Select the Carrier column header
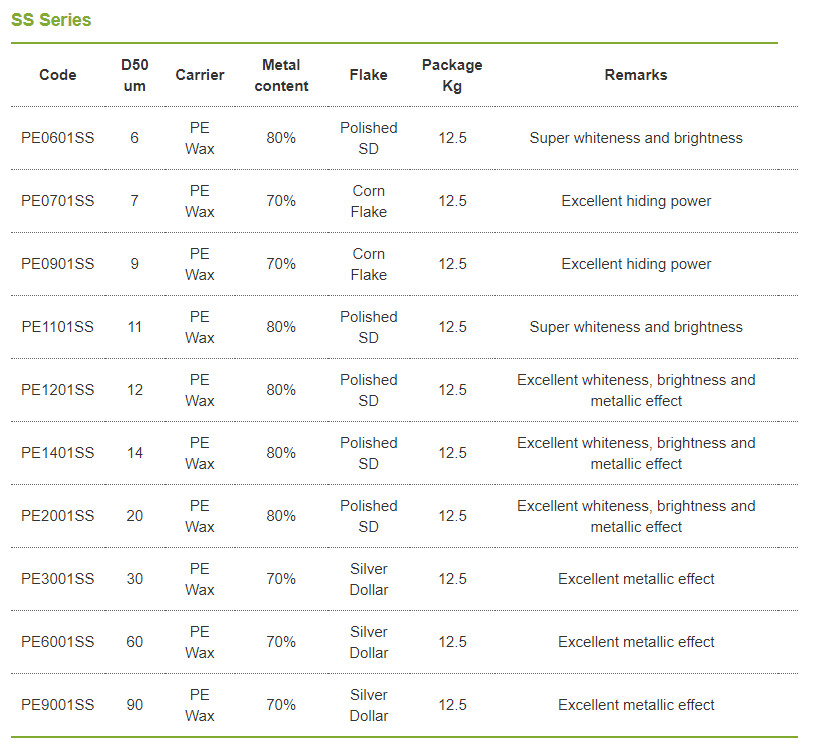Screen dimensions: 814x756 200,75
